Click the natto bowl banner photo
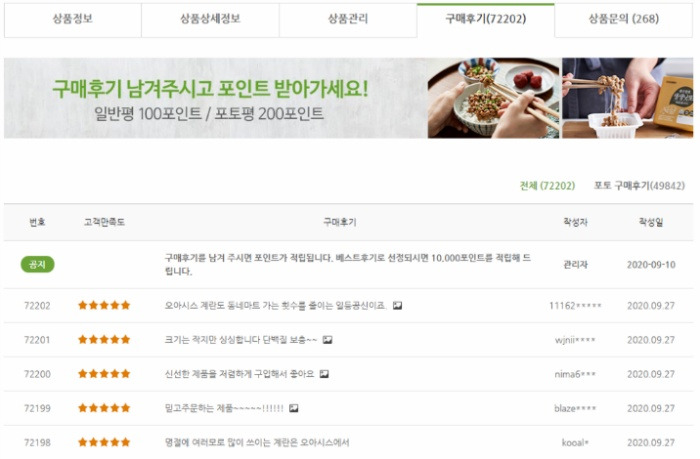Screen dimensions: 700x459 [x=493, y=98]
